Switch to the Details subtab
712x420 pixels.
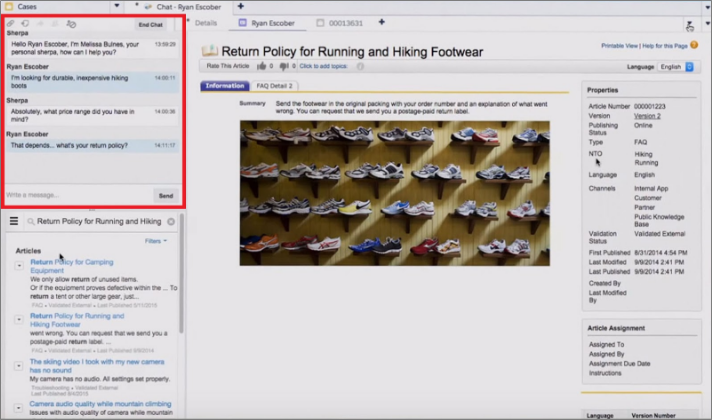(x=206, y=23)
